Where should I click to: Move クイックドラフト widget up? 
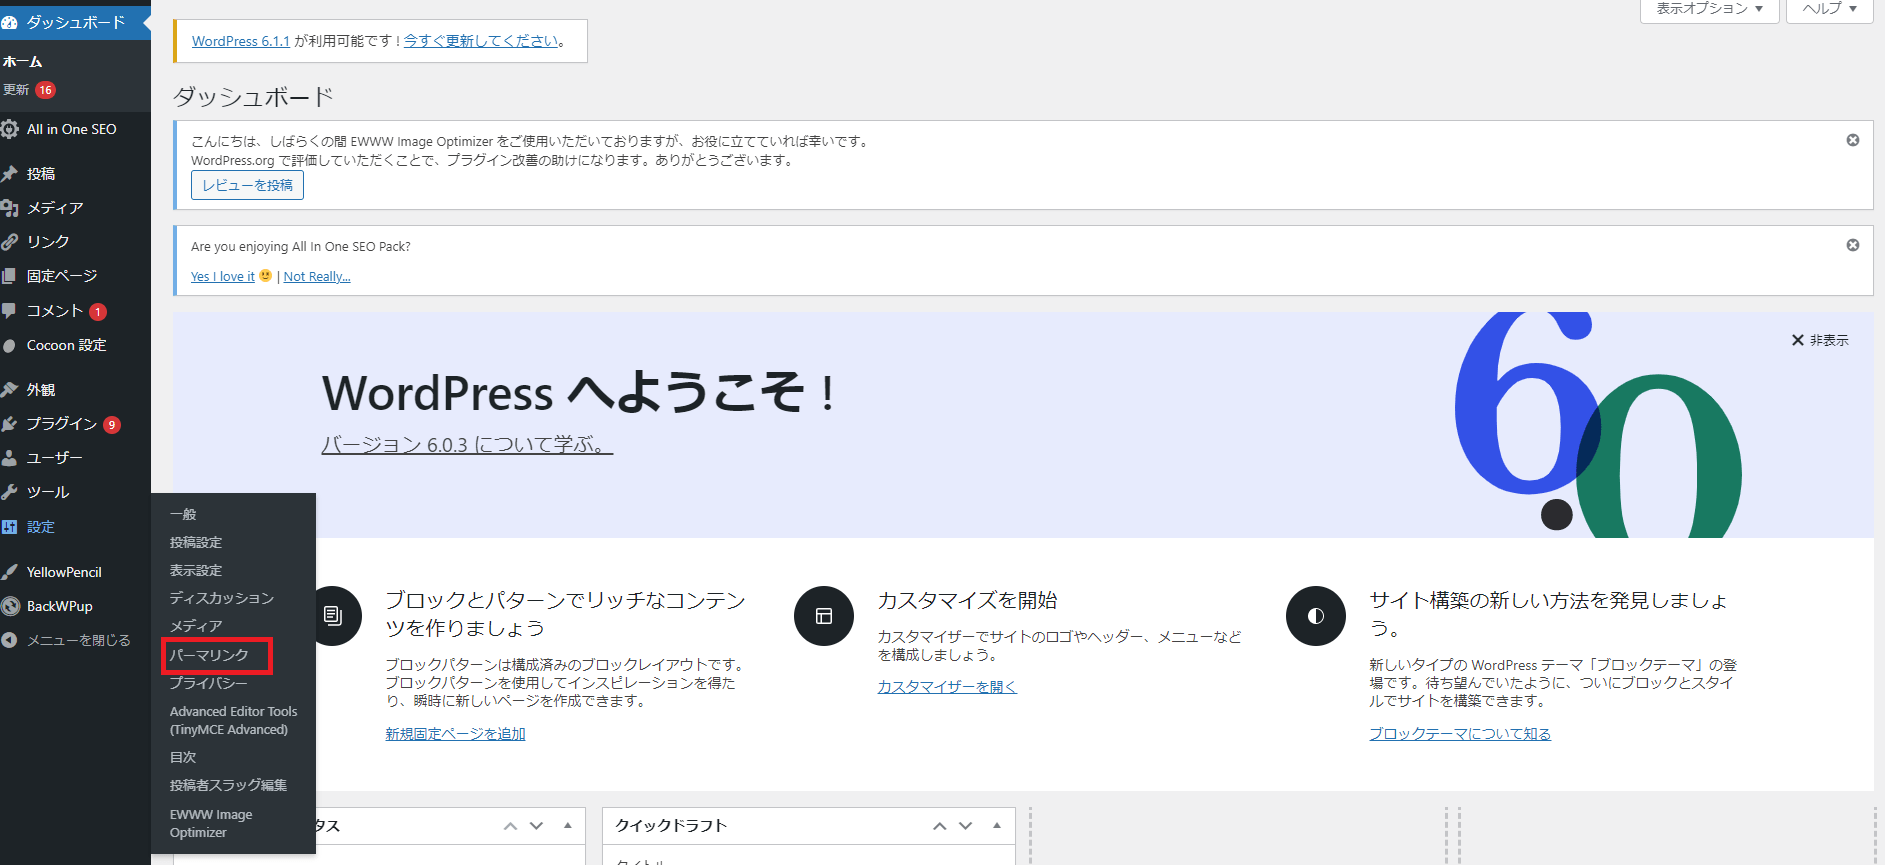tap(939, 826)
